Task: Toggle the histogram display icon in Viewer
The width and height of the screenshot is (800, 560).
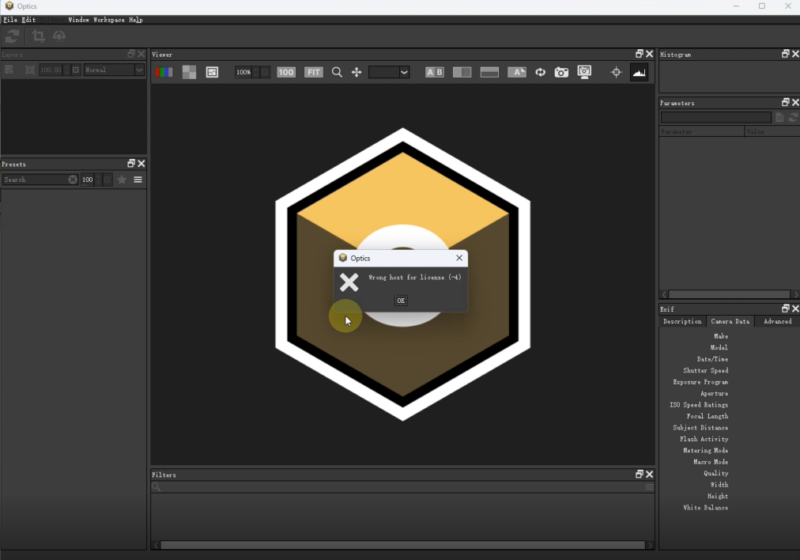Action: click(x=638, y=72)
